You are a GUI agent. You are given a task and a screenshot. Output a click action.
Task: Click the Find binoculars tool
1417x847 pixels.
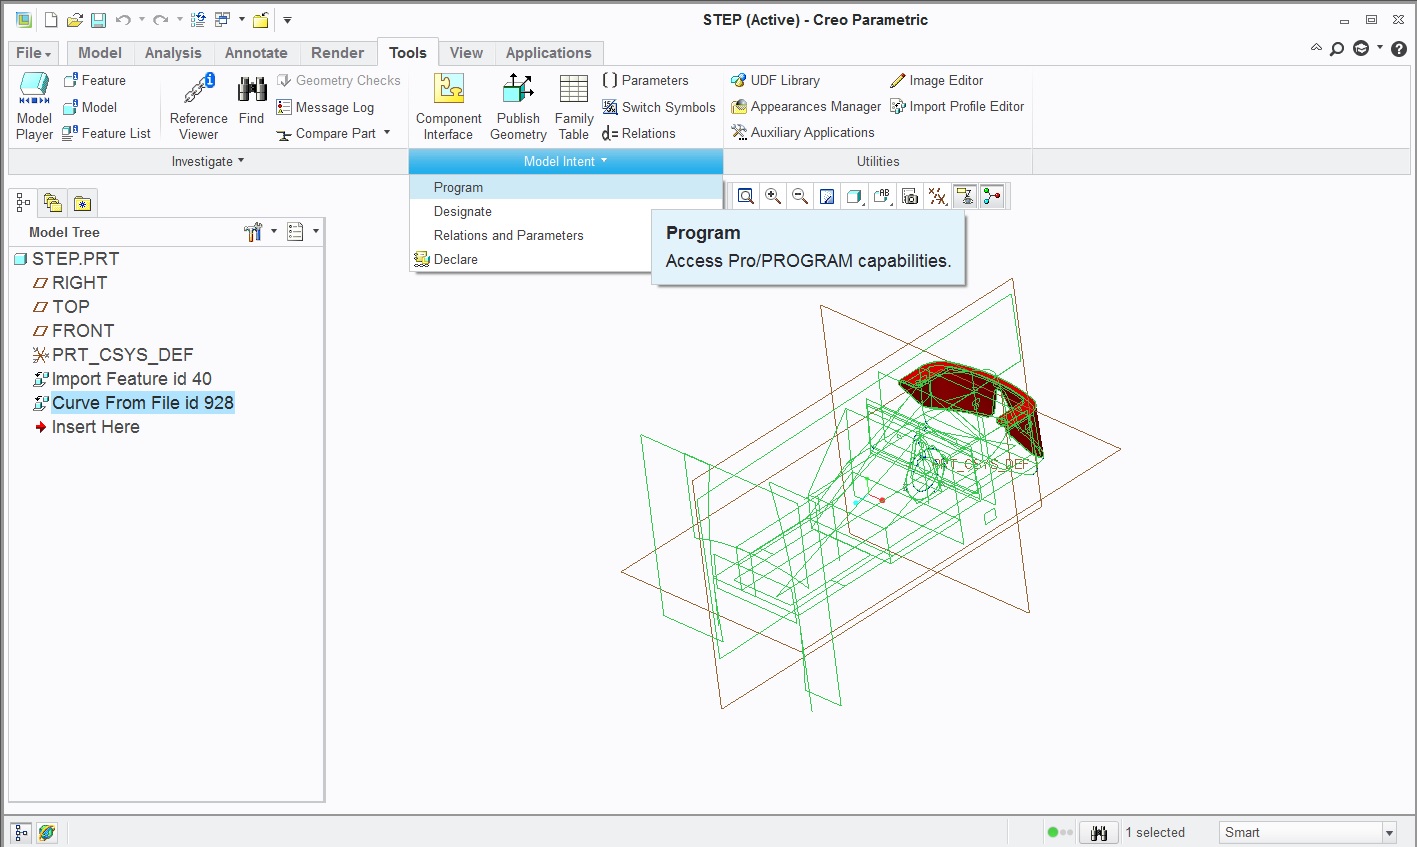pos(251,99)
